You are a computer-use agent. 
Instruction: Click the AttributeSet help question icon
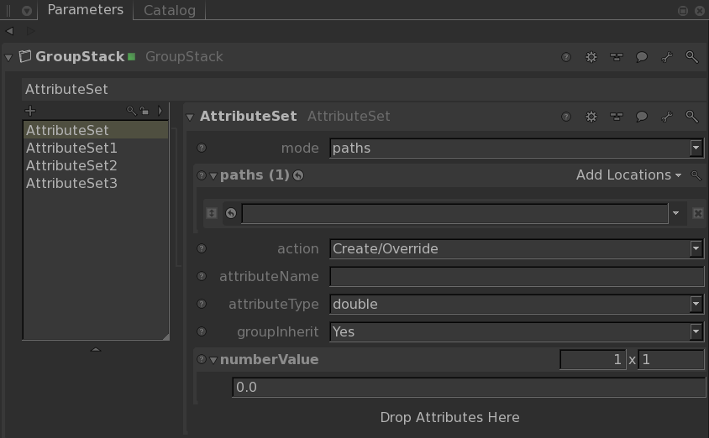pyautogui.click(x=566, y=117)
